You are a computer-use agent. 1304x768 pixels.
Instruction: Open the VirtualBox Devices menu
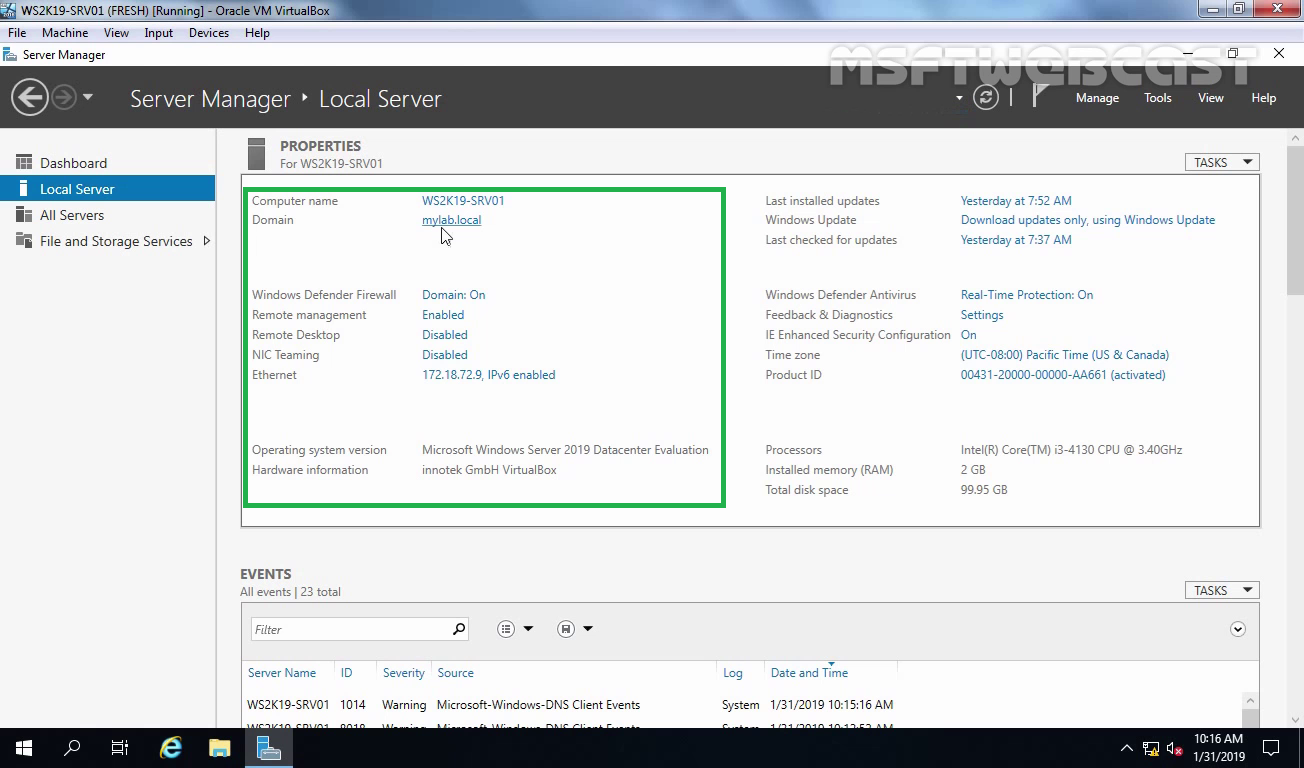(x=209, y=33)
